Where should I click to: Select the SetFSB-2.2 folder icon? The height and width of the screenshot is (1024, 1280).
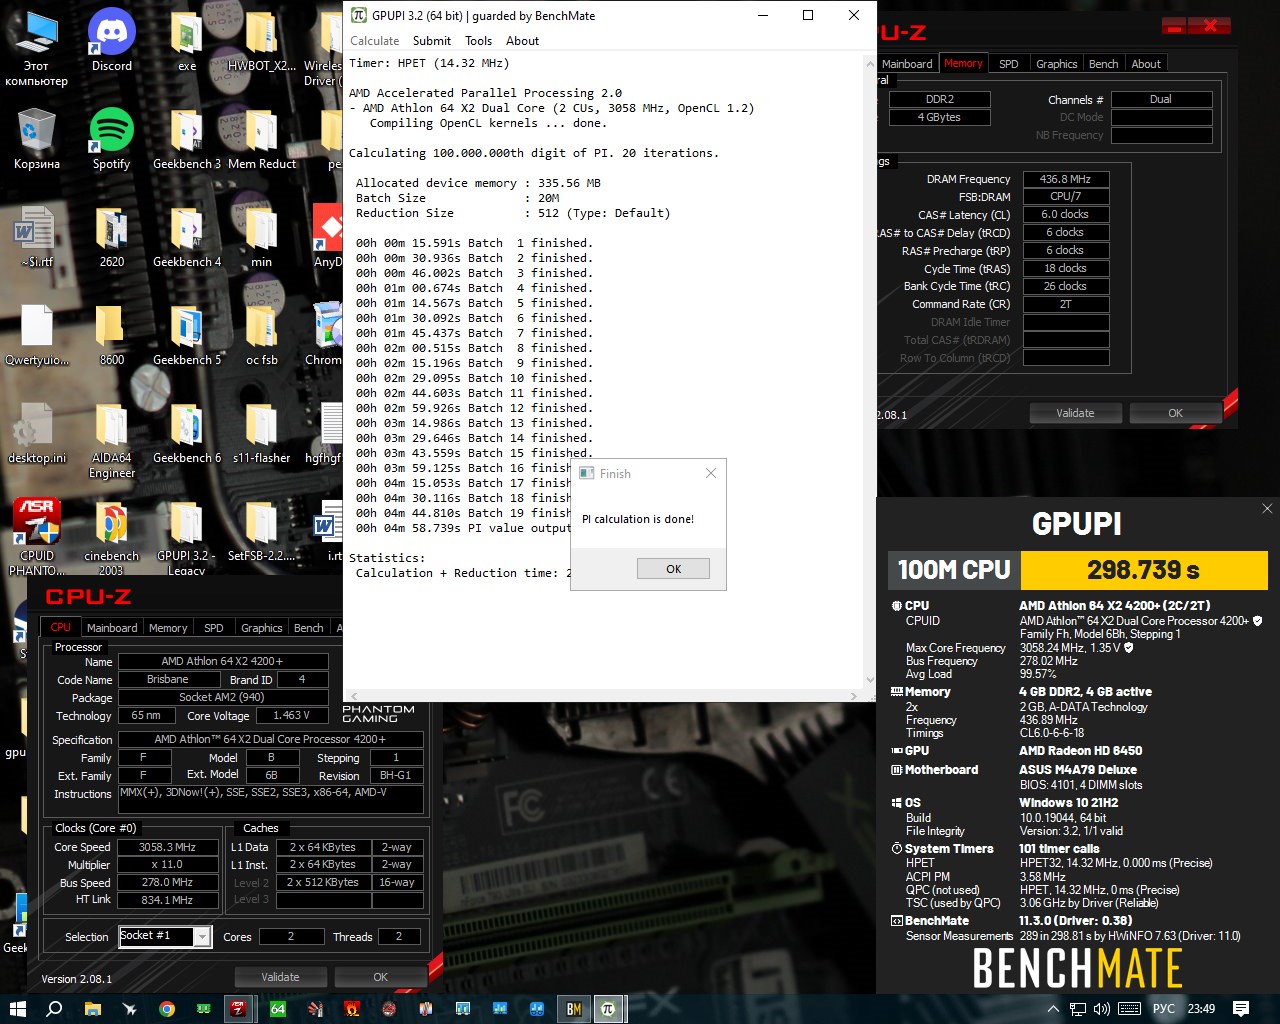262,531
